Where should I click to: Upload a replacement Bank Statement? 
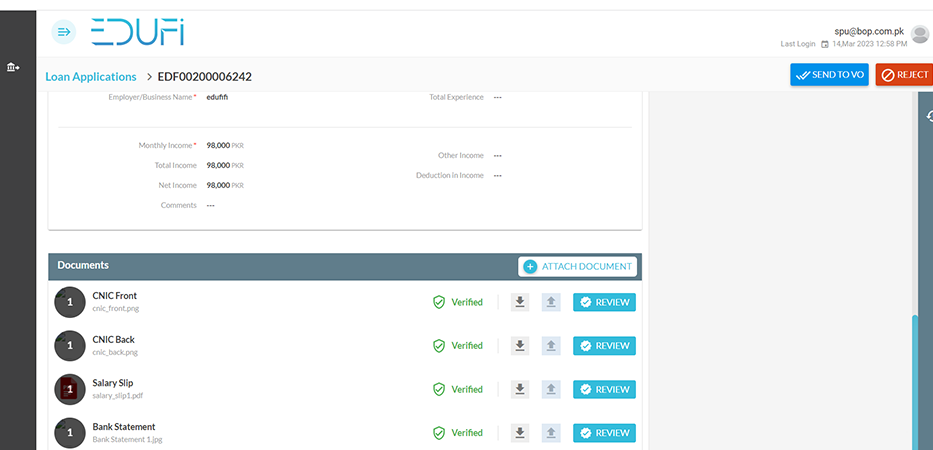point(550,433)
